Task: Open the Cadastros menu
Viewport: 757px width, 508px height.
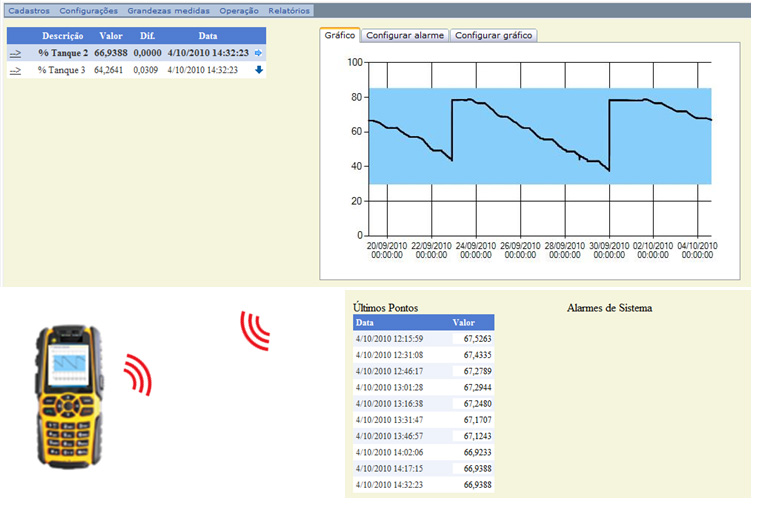Action: [x=29, y=11]
